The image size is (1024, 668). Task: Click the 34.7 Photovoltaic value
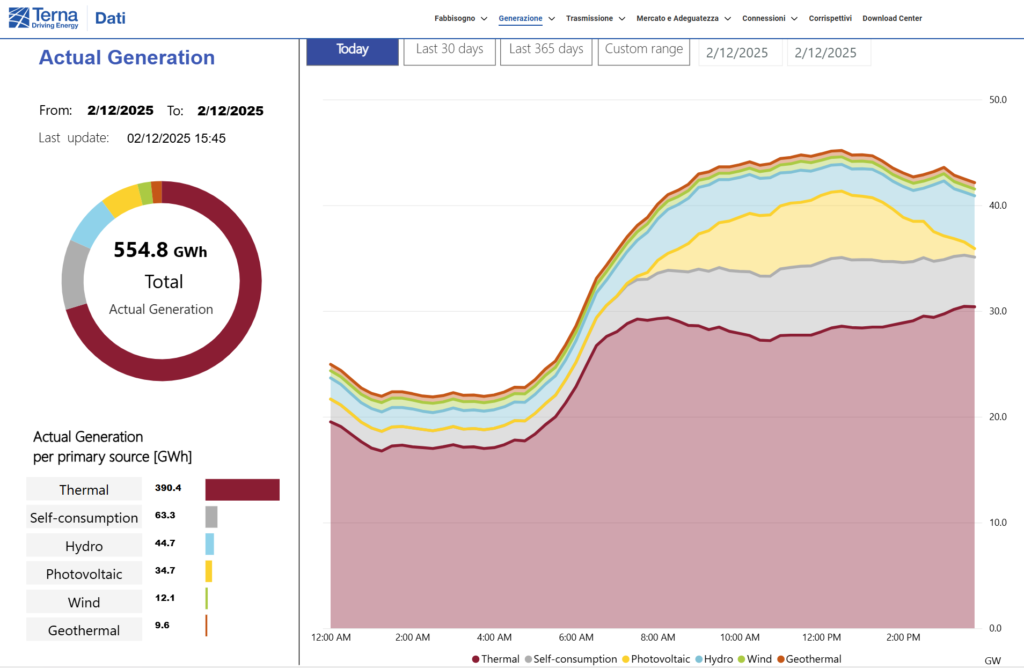[165, 570]
